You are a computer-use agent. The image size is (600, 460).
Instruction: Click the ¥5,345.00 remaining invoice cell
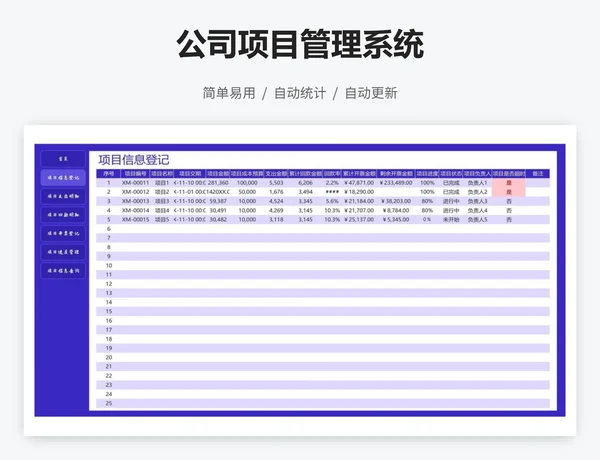point(396,220)
